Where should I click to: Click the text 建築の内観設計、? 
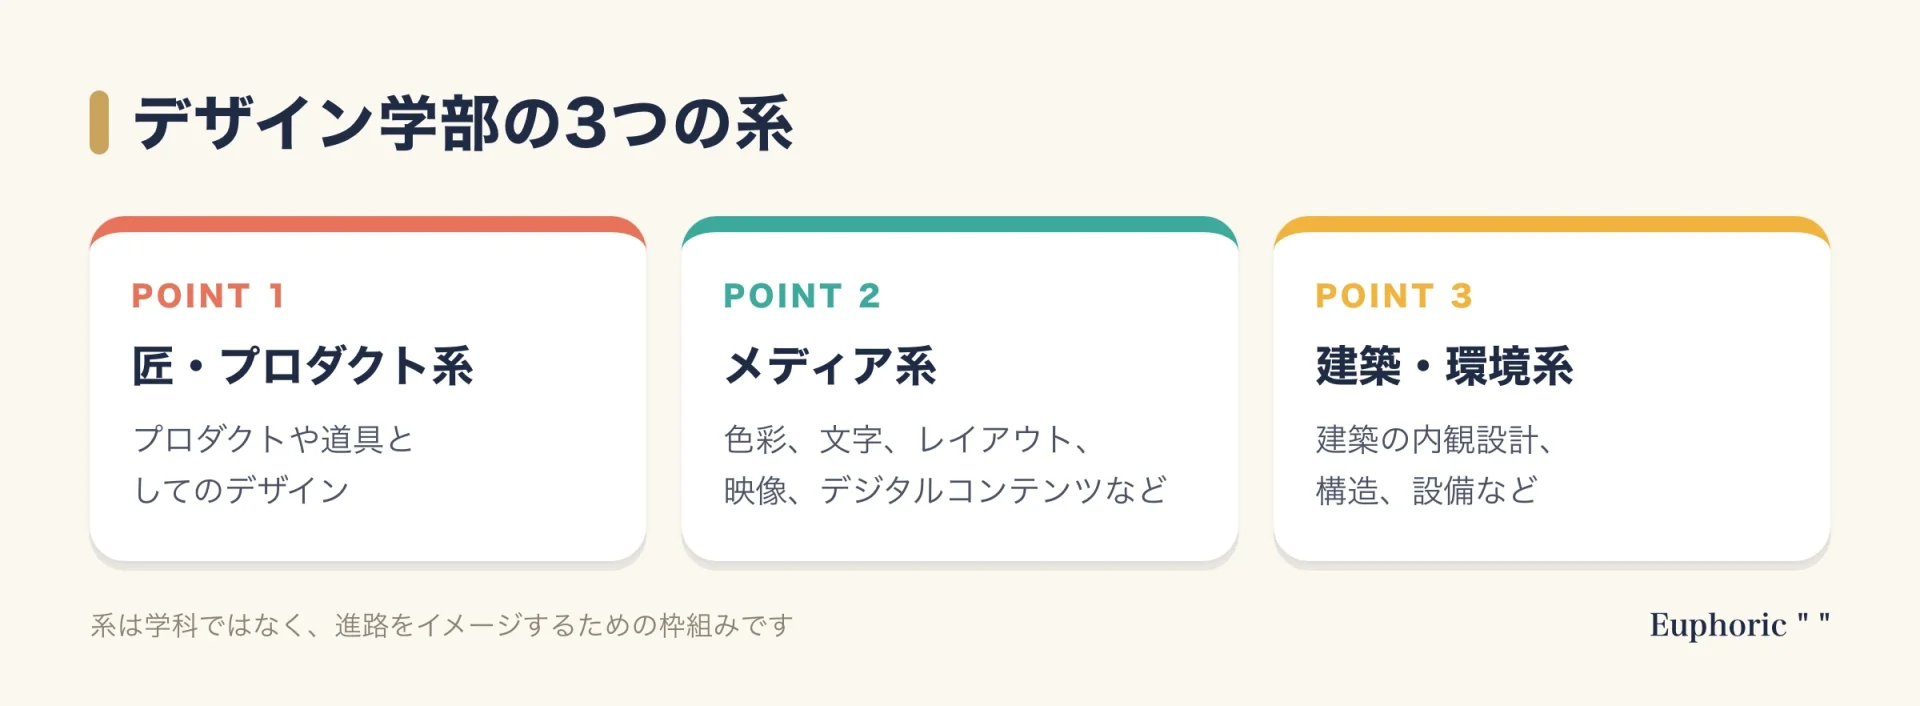click(1434, 439)
